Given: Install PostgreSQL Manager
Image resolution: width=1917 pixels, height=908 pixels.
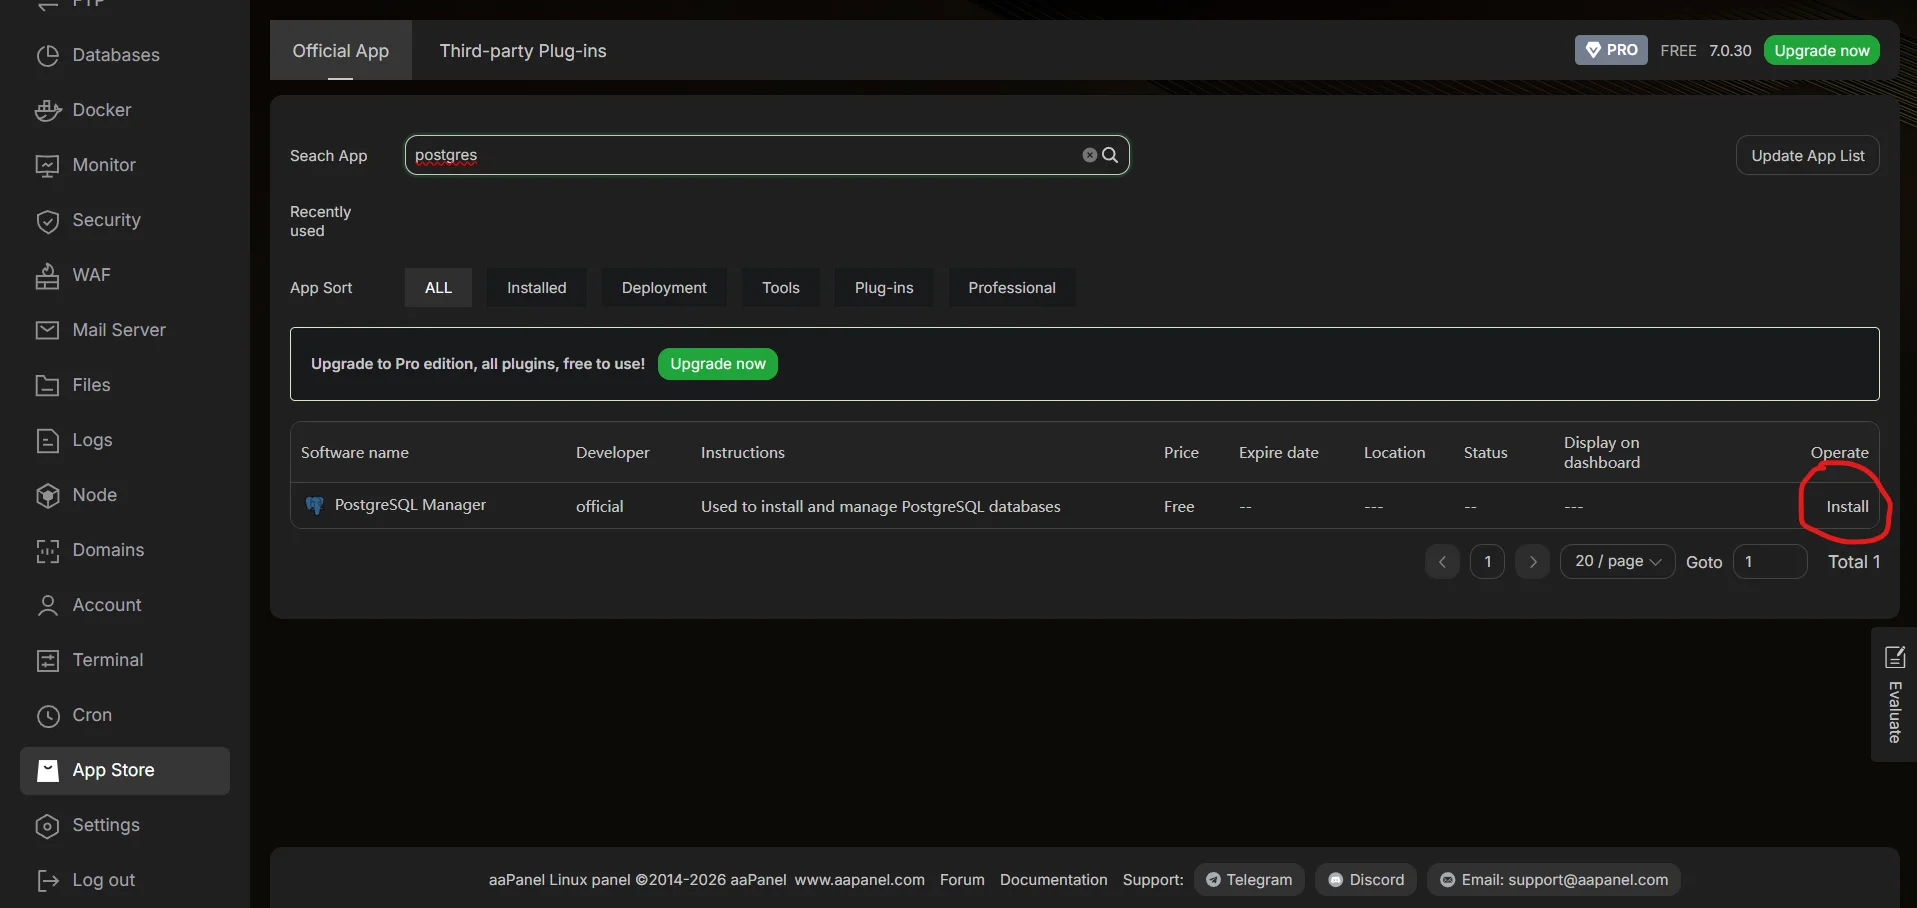Looking at the screenshot, I should [x=1846, y=507].
